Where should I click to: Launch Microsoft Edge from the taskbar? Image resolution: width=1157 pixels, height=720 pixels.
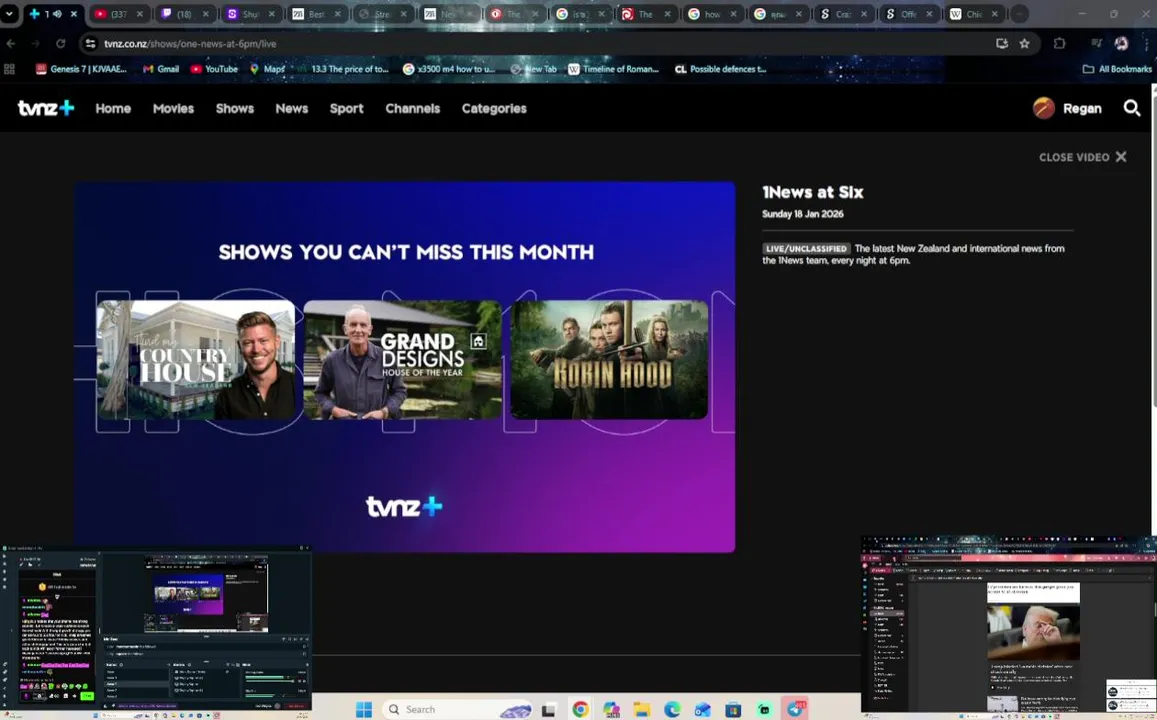672,710
